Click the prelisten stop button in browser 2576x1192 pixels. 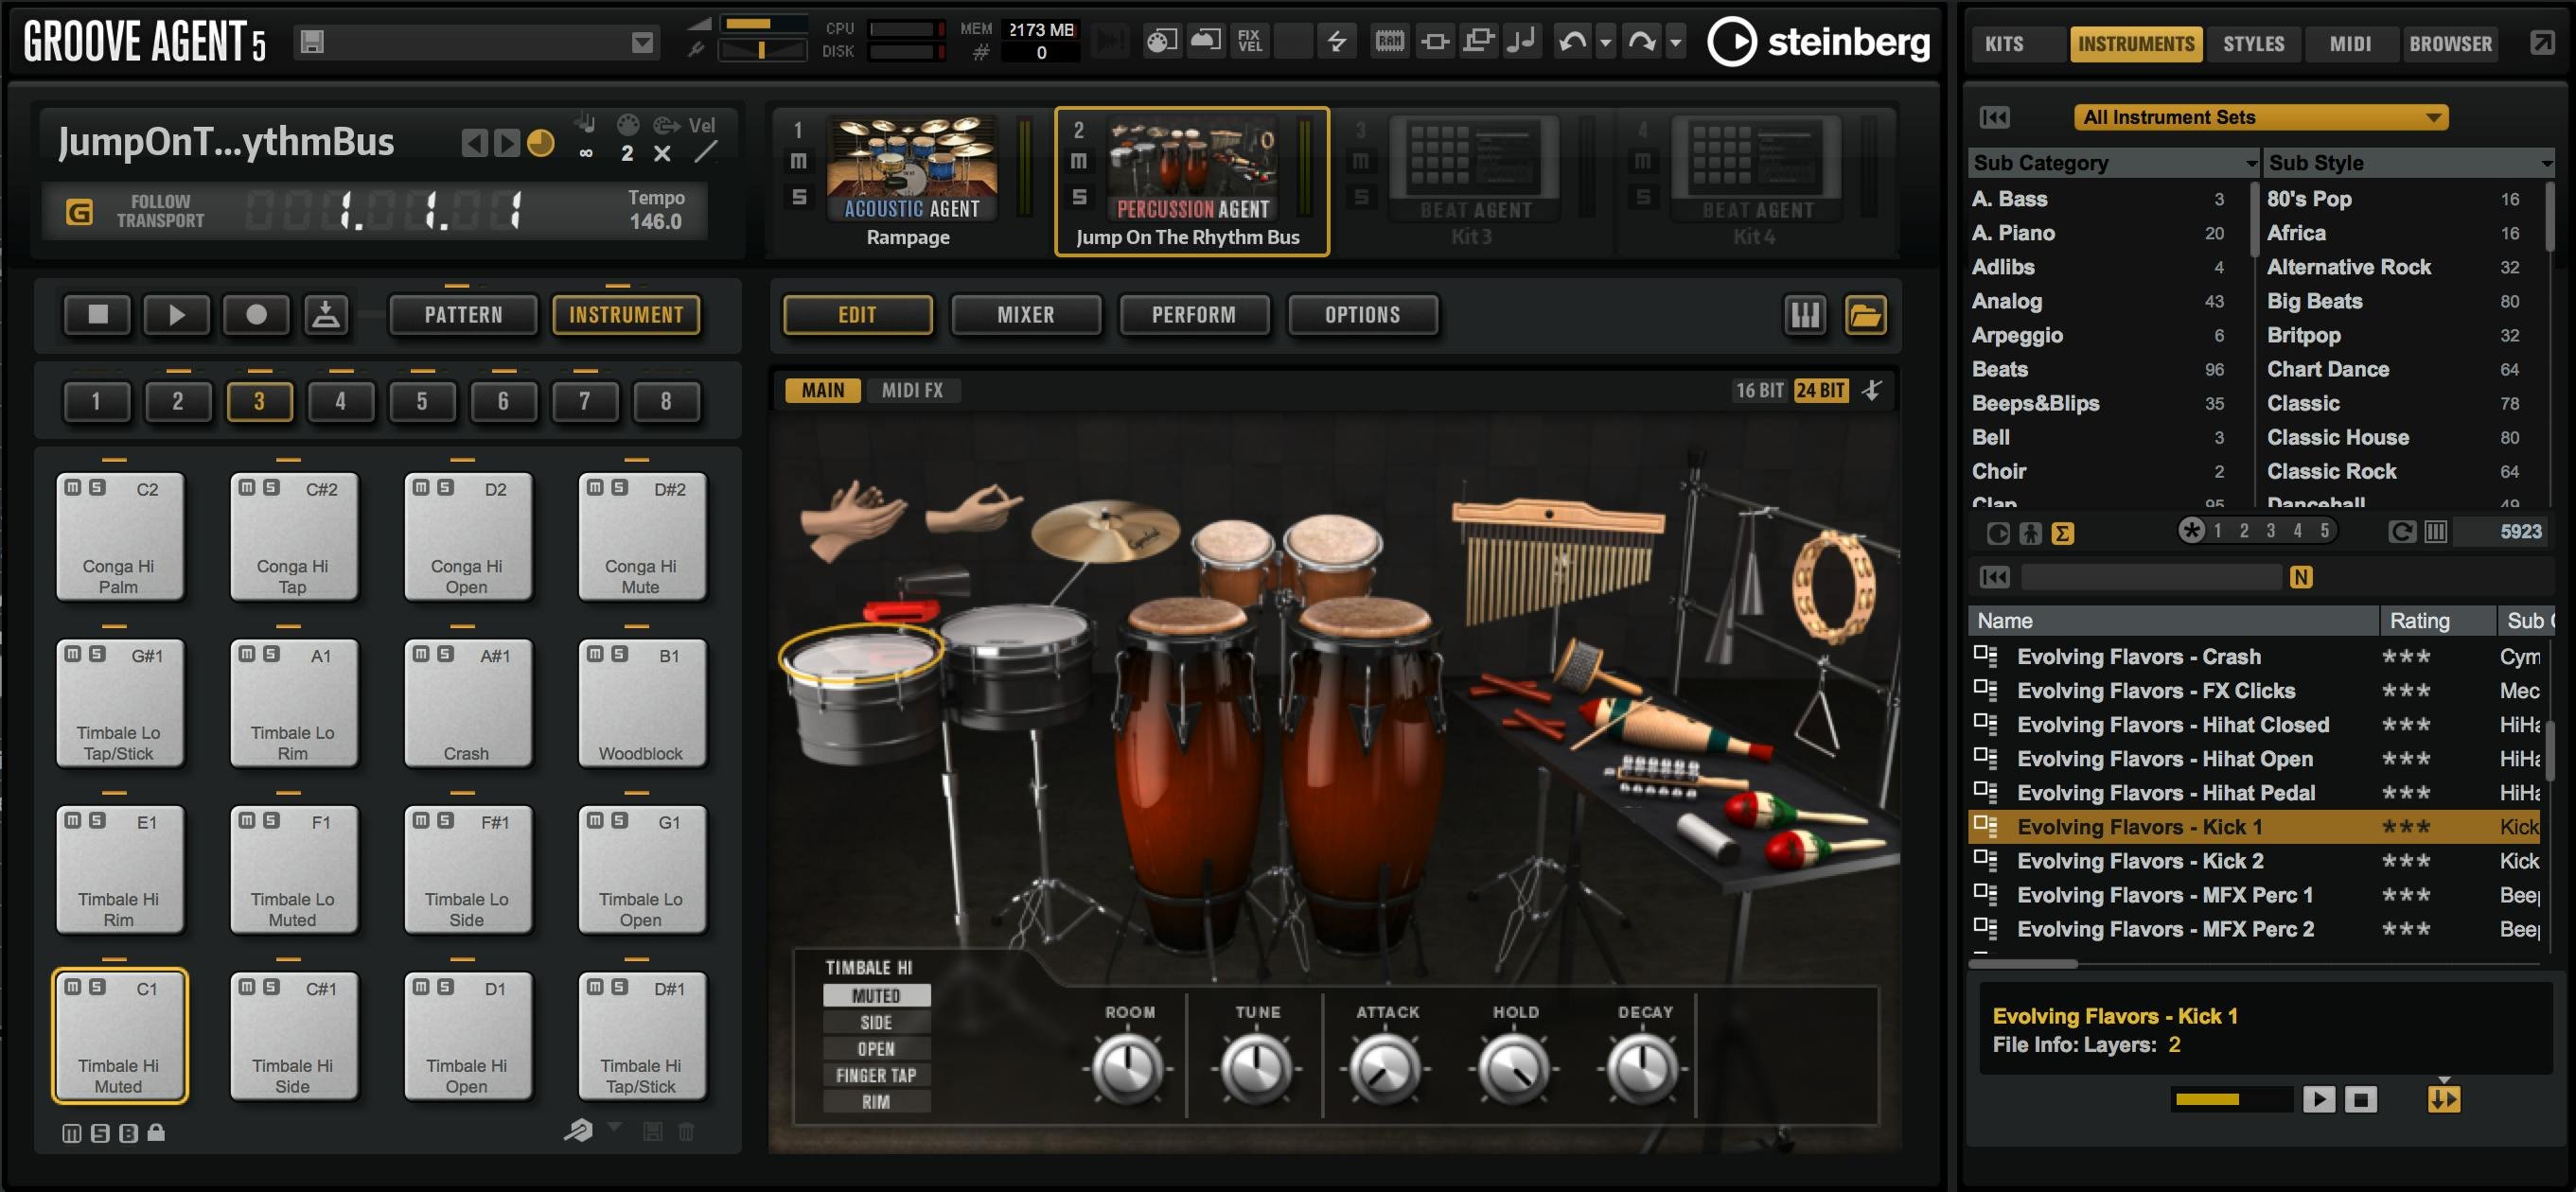[x=2361, y=1099]
